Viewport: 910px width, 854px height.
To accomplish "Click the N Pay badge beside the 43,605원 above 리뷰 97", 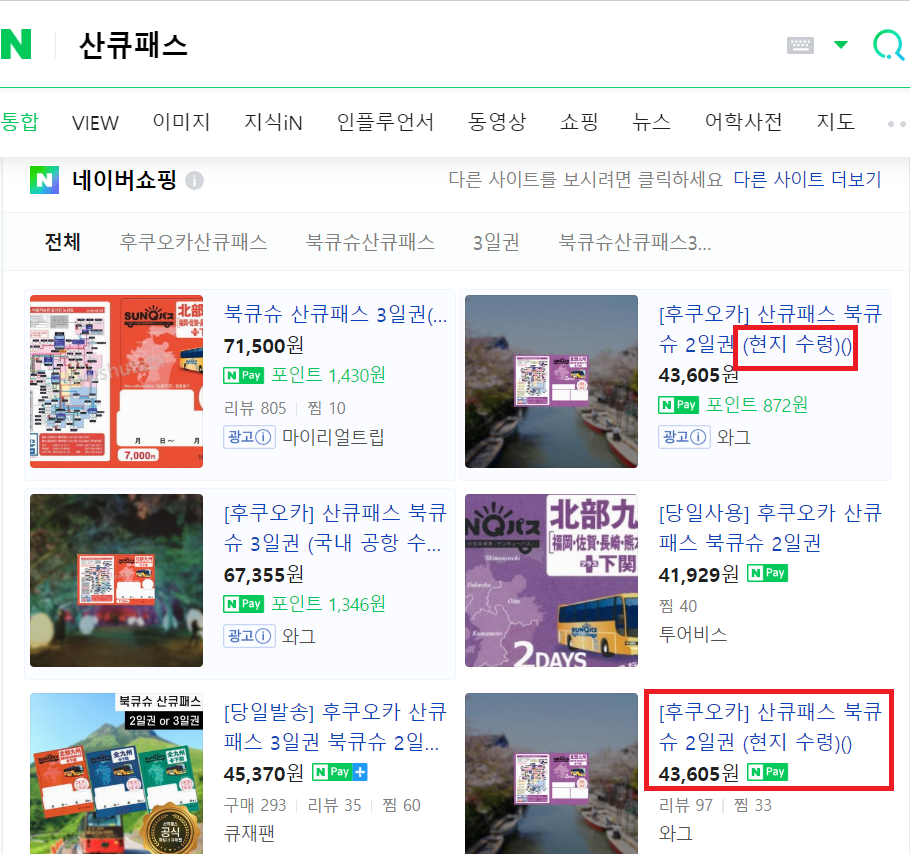I will pyautogui.click(x=767, y=772).
